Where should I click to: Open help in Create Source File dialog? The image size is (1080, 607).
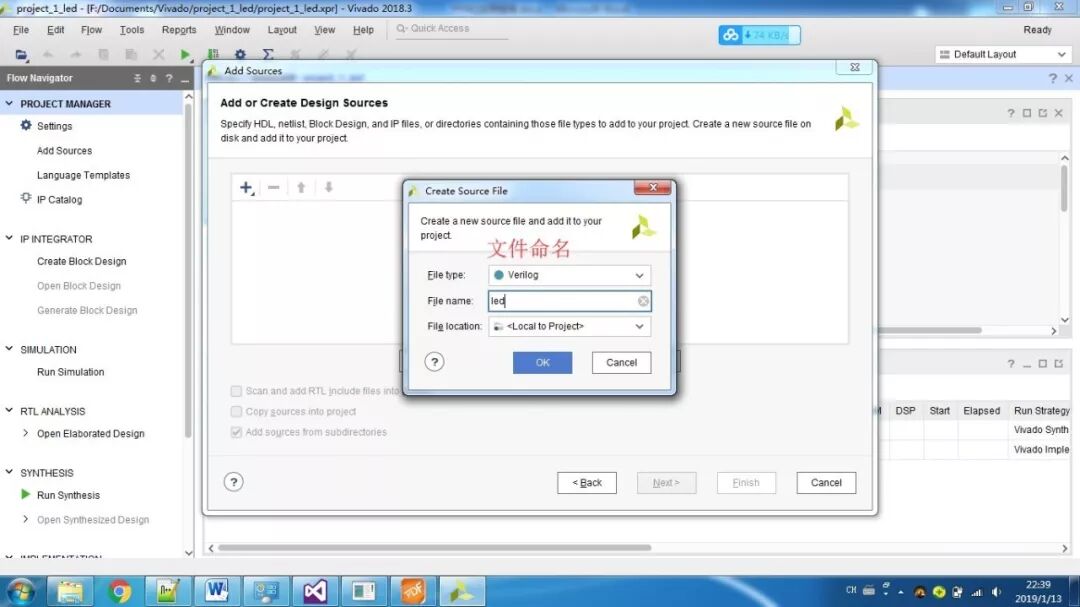tap(434, 362)
